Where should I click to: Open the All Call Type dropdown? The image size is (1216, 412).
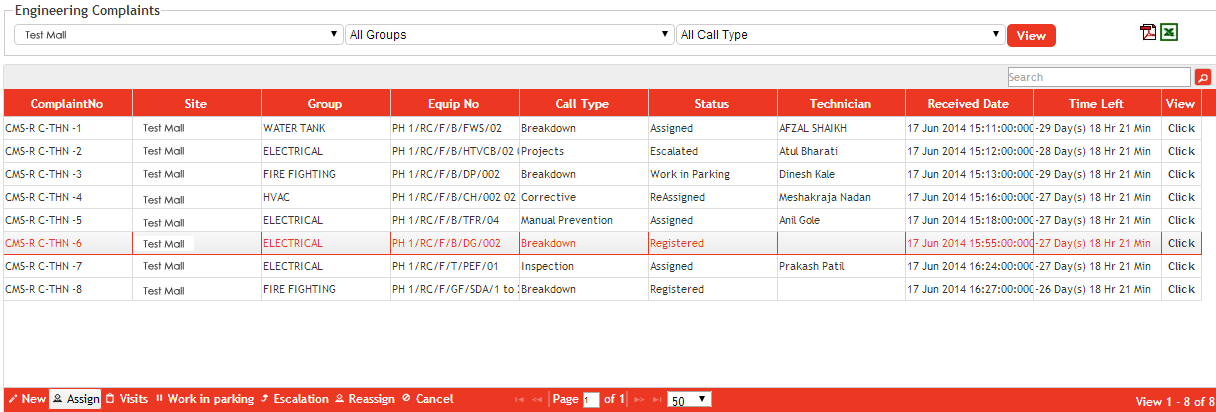[x=840, y=35]
